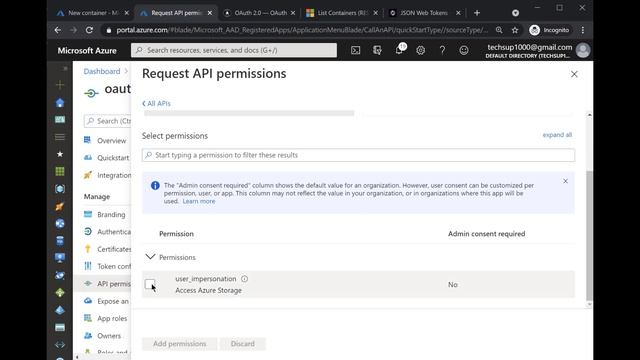The image size is (640, 360).
Task: Open Azure portal settings gear
Action: tap(420, 50)
